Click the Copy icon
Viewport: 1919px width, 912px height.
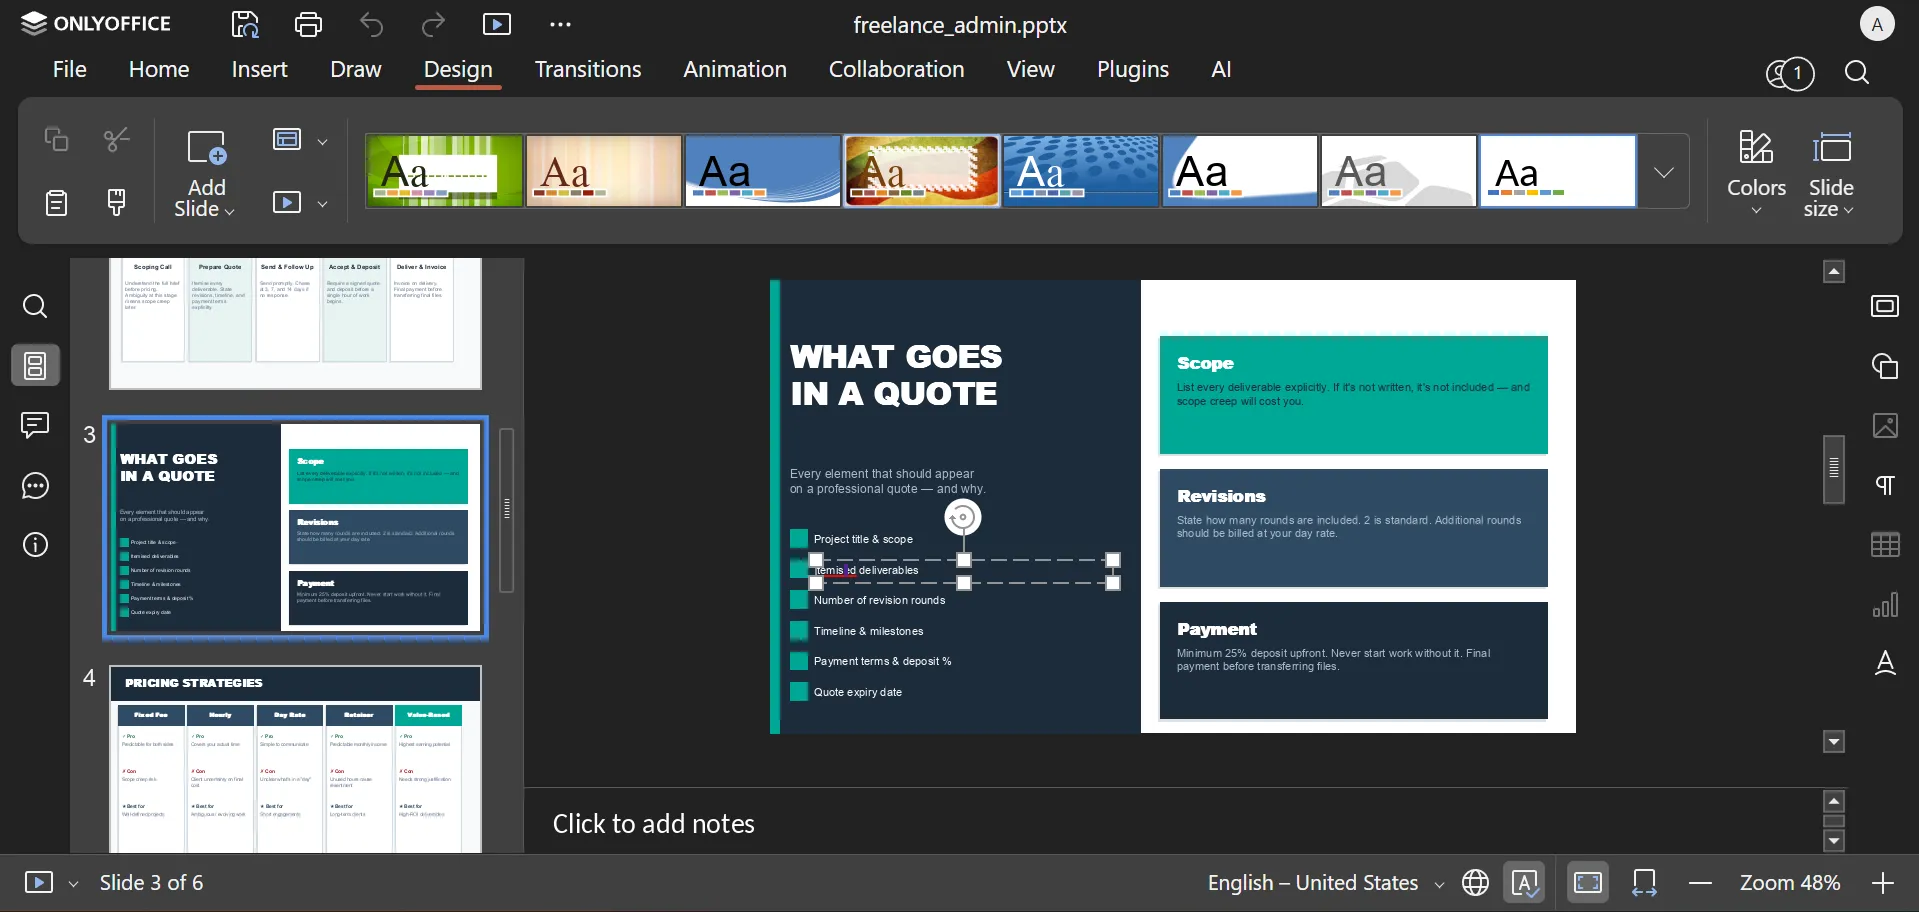coord(56,140)
